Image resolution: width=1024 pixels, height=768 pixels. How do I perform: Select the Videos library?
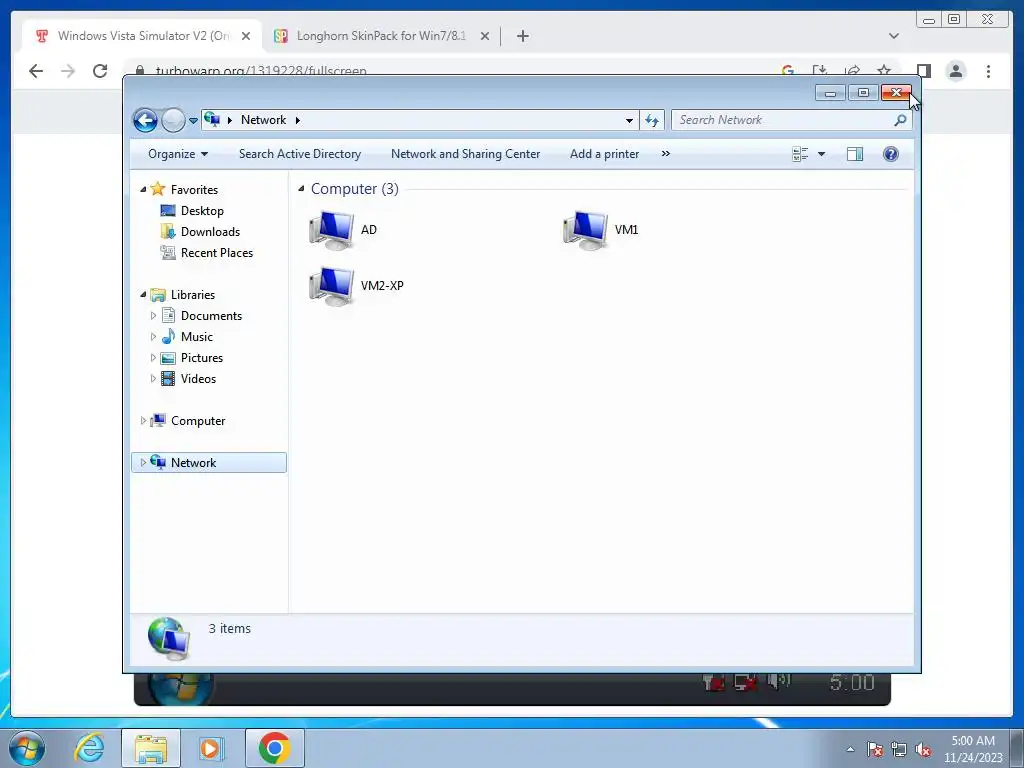(199, 379)
